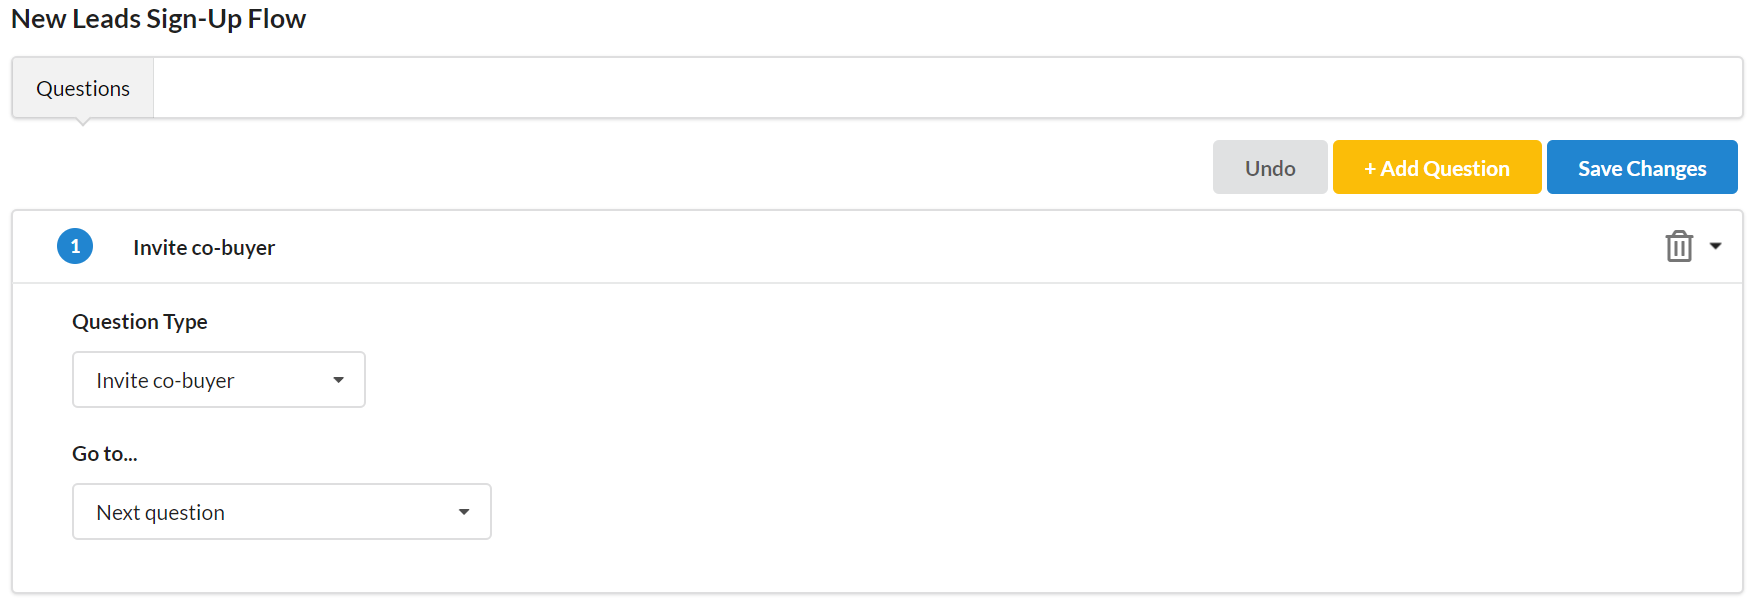Switch to the Questions tab

(x=83, y=88)
